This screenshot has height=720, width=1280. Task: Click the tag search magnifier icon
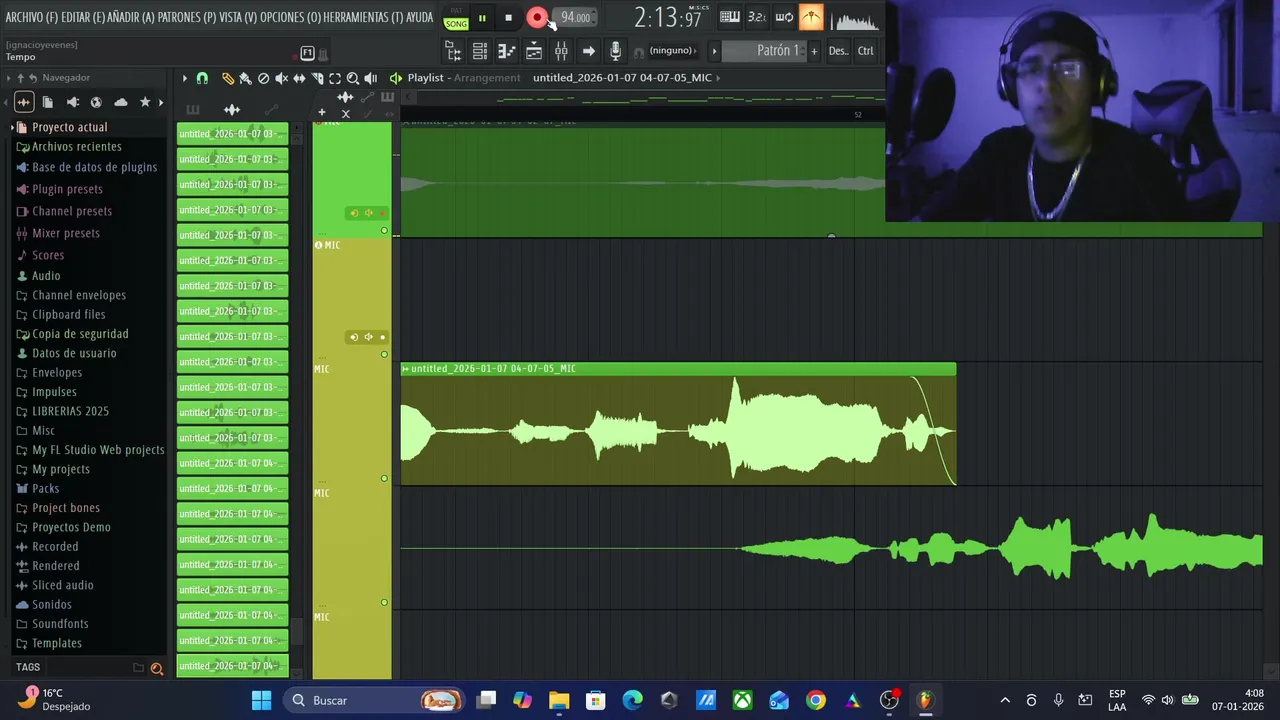tap(156, 668)
